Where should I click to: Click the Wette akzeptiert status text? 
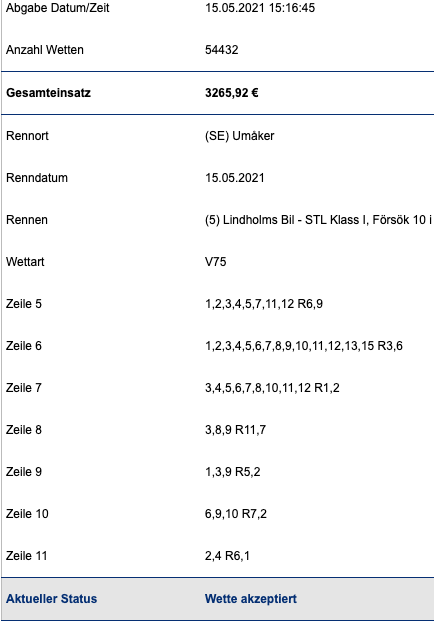click(x=251, y=598)
